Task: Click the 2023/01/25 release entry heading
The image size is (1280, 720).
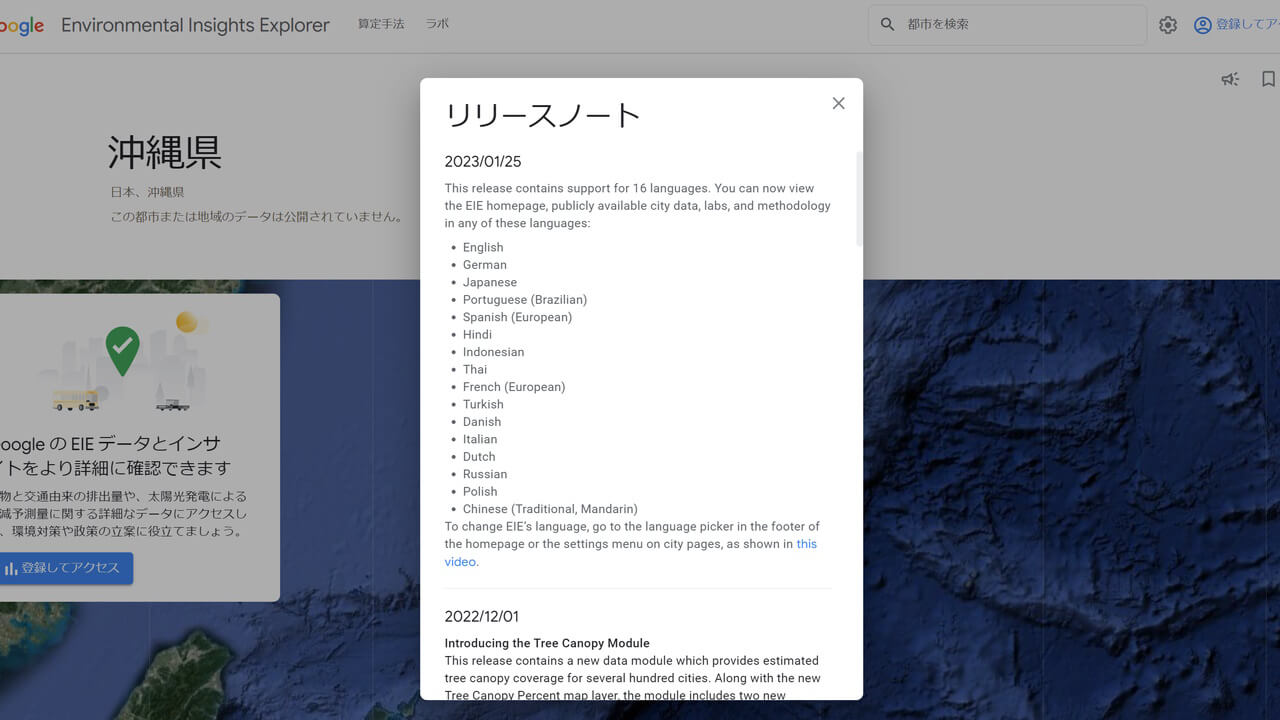Action: click(481, 161)
